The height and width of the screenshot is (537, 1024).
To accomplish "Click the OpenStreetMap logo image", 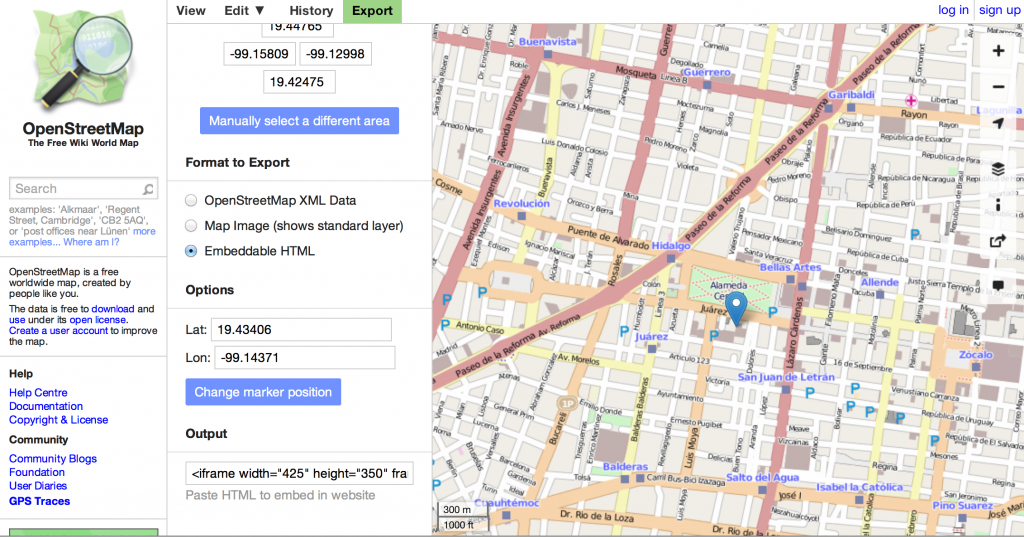I will pos(83,60).
